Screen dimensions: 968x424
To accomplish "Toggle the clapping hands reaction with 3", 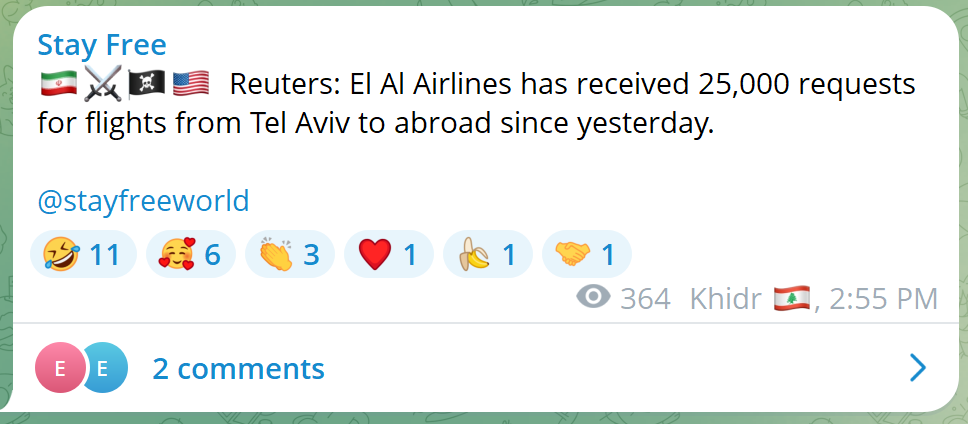I will click(290, 254).
